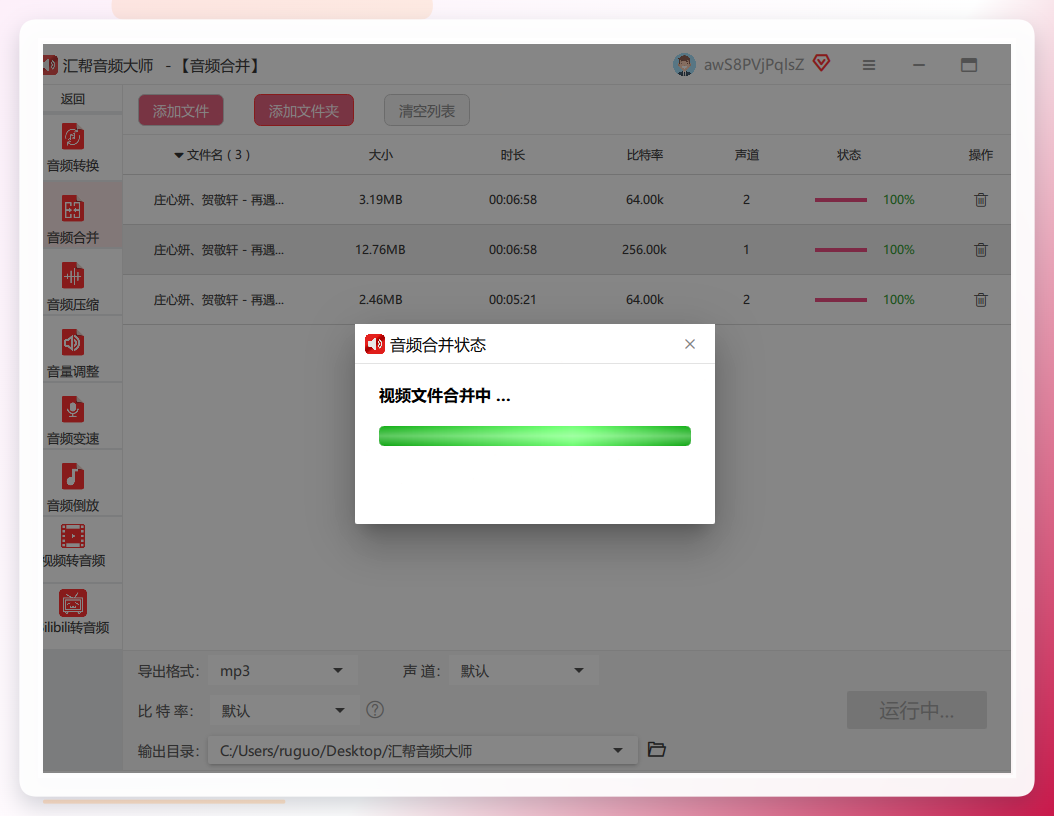1054x816 pixels.
Task: Click the 返回 back item
Action: (73, 99)
